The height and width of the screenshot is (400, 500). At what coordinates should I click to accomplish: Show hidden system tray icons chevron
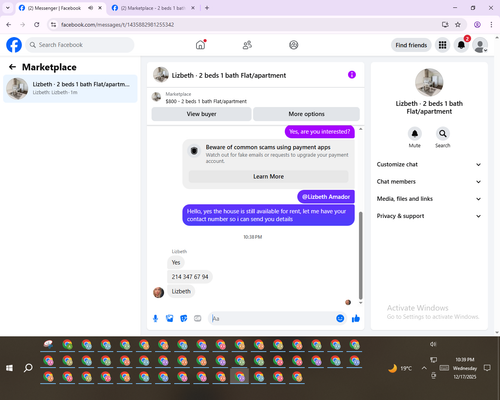424,368
